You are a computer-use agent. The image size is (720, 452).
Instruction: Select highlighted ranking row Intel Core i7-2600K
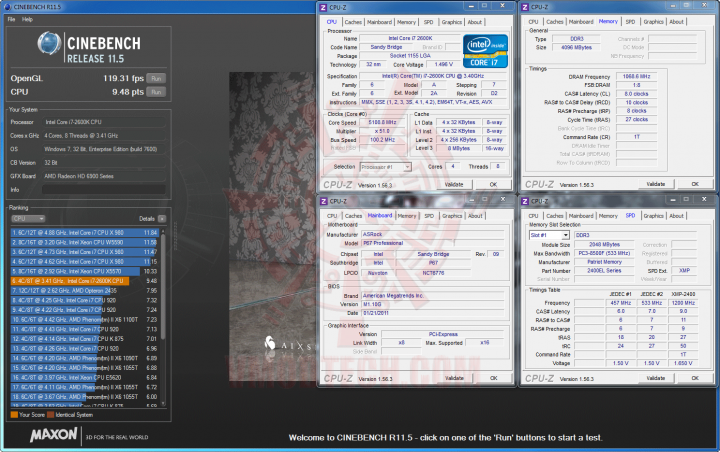click(84, 281)
